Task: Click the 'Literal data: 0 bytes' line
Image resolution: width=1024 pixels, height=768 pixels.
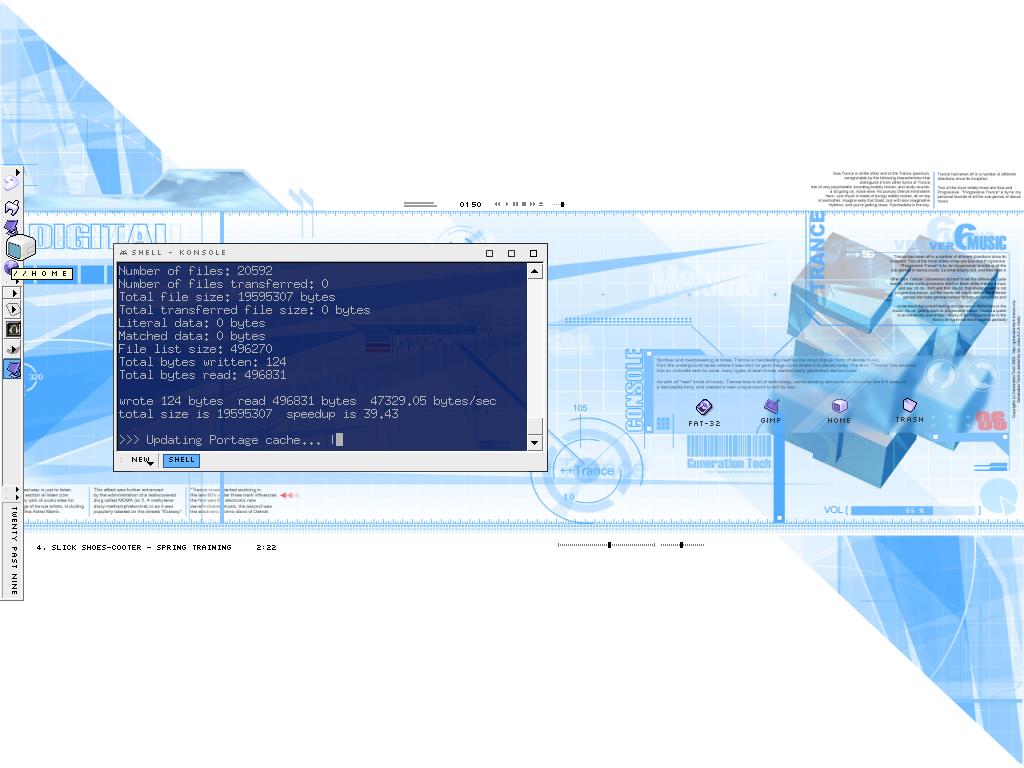Action: point(192,323)
